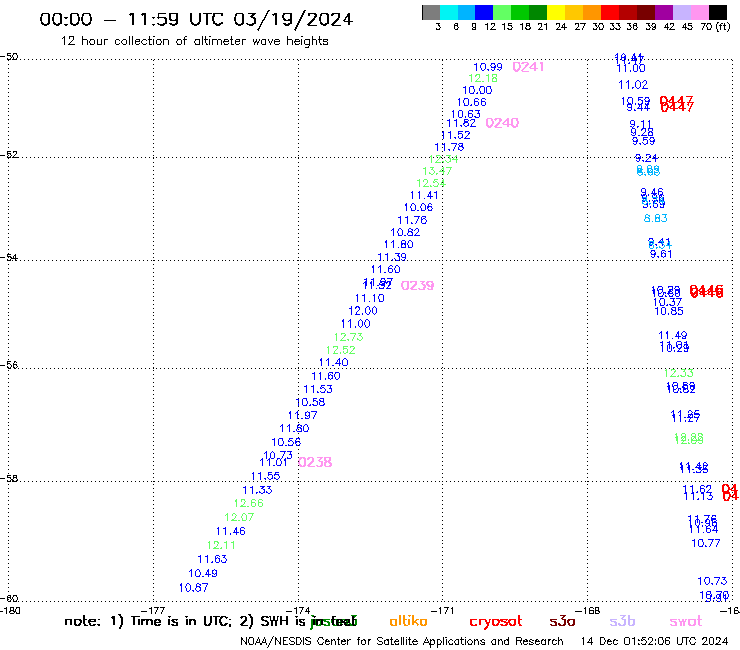This screenshot has width=740, height=650.
Task: Click the wave height value 10.66
Action: [x=471, y=102]
